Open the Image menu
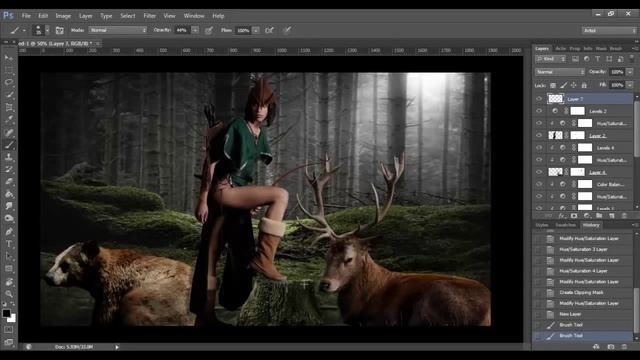The image size is (640, 360). [x=63, y=16]
